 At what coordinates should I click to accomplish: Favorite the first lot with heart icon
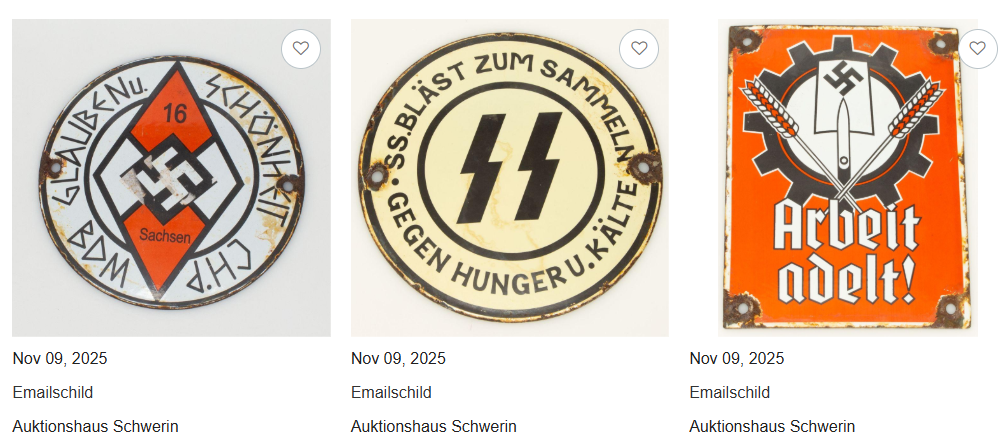(x=300, y=48)
